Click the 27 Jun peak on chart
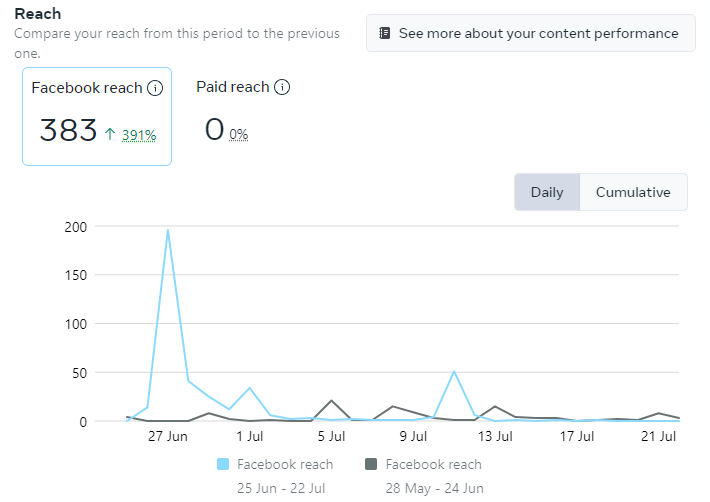Screen dimensions: 710x502 (167, 230)
